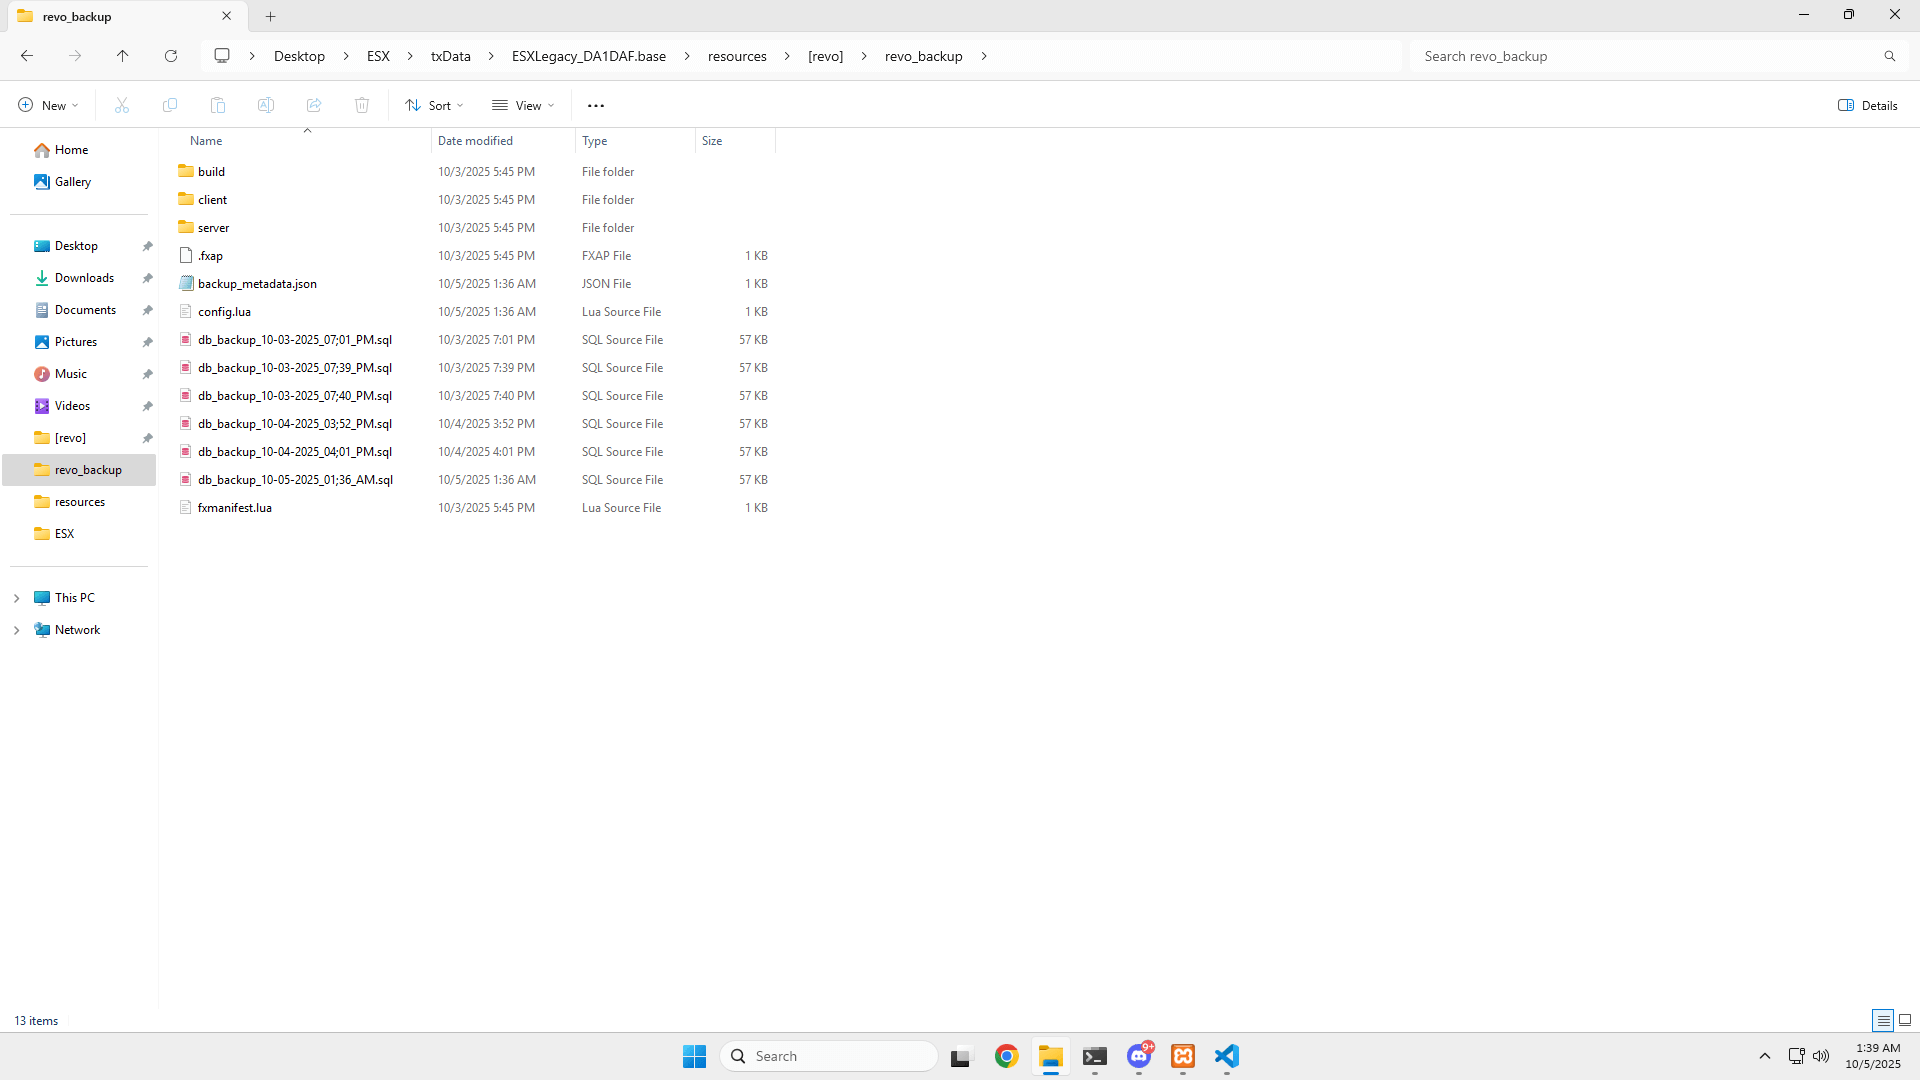The width and height of the screenshot is (1920, 1080).
Task: Navigate back with the back button
Action: tap(26, 56)
